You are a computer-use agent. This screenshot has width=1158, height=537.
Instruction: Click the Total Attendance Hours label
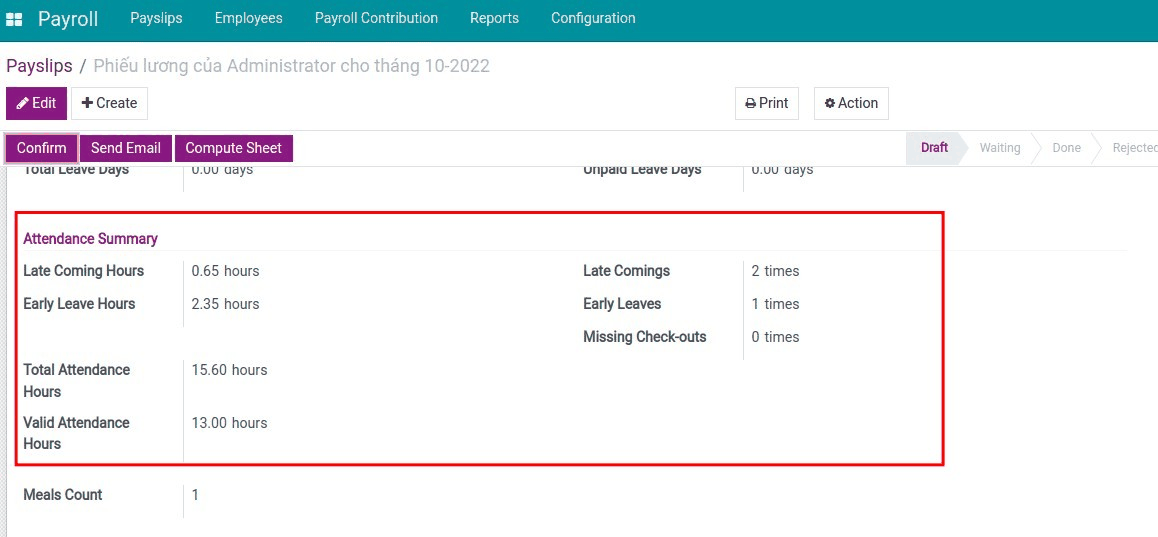pos(77,380)
